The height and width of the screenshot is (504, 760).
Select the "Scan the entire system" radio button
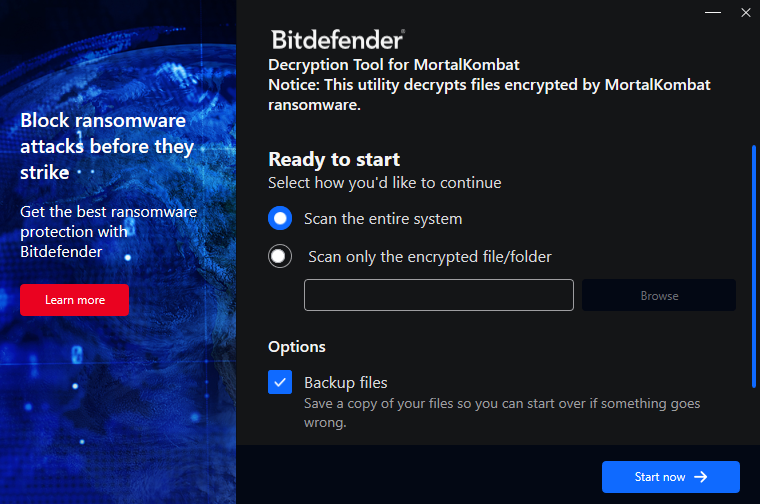(x=280, y=218)
